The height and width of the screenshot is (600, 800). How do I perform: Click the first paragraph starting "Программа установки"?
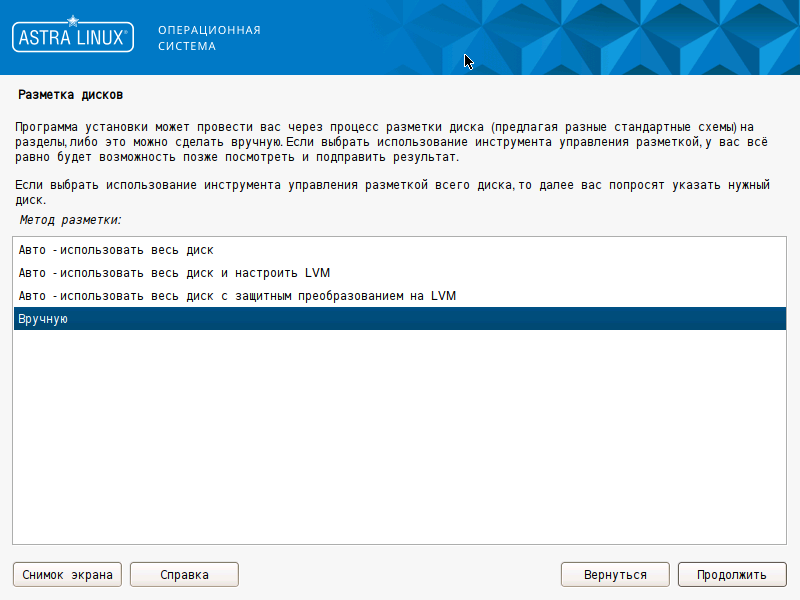tap(380, 143)
